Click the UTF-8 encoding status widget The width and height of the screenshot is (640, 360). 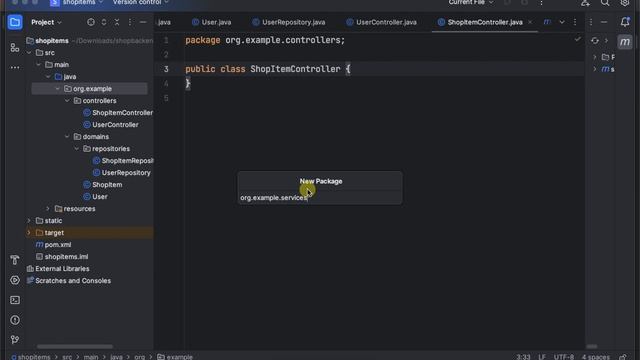[564, 357]
